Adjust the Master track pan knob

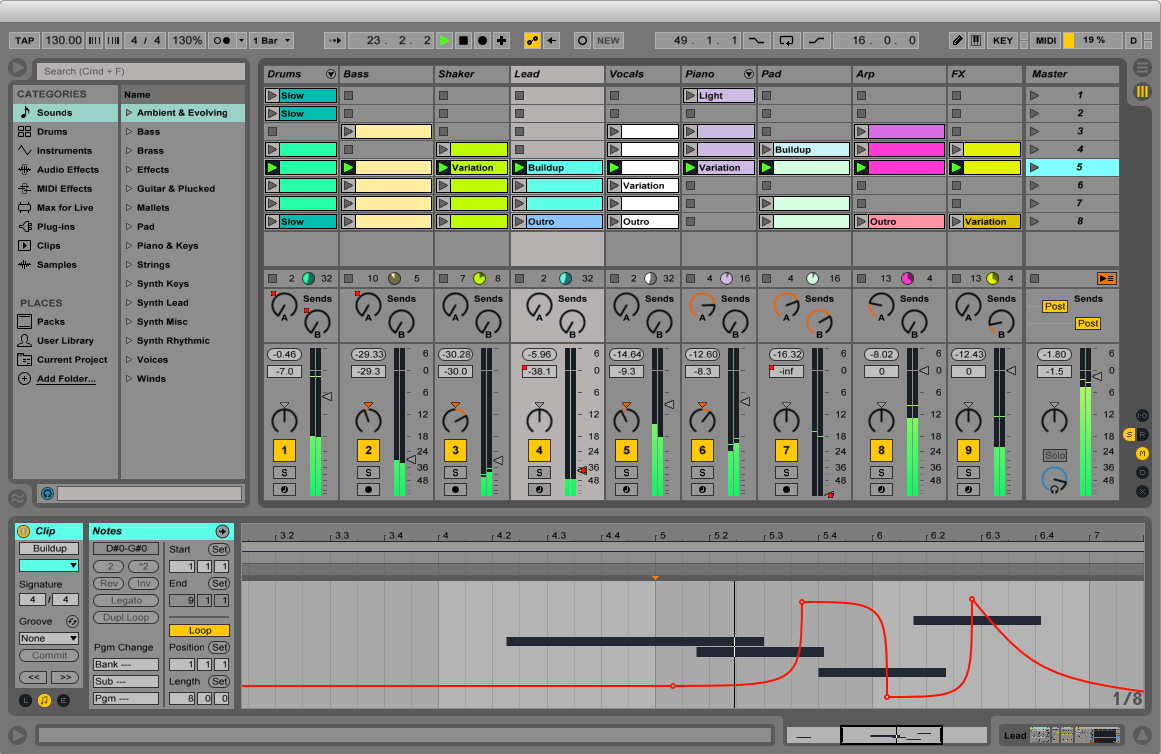pos(1054,417)
